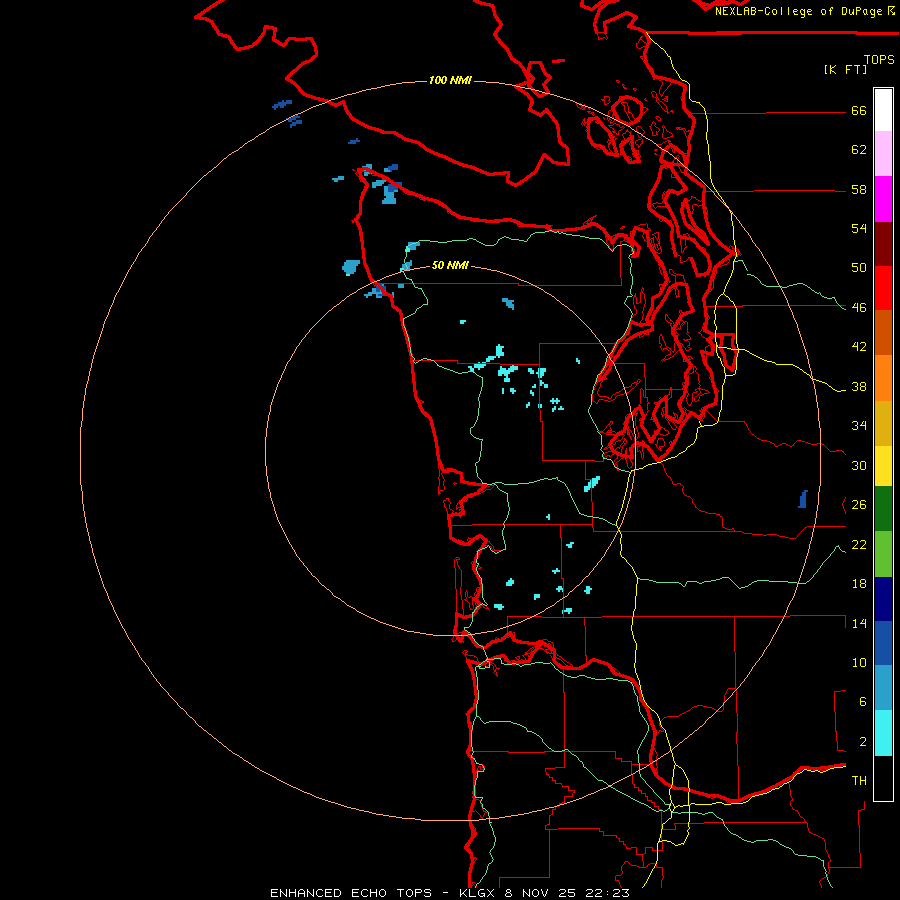Click the "50 NMI" range ring label
The width and height of the screenshot is (900, 900).
(x=450, y=265)
